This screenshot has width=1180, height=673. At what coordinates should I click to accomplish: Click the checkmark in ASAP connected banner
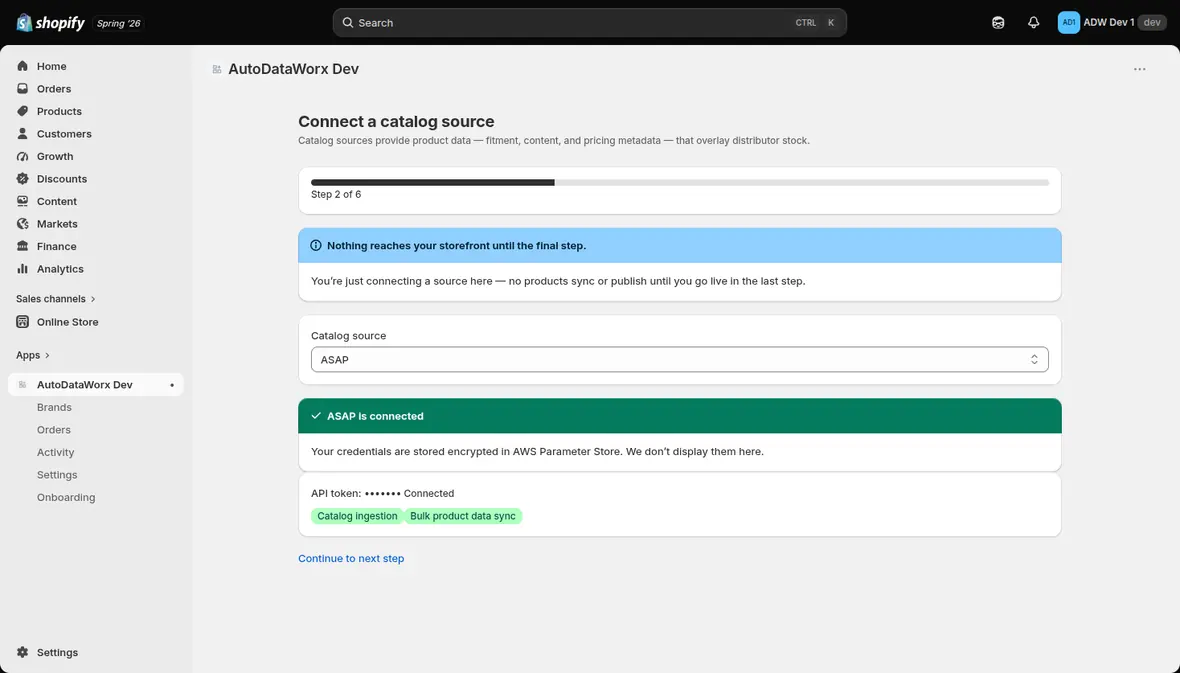(316, 416)
